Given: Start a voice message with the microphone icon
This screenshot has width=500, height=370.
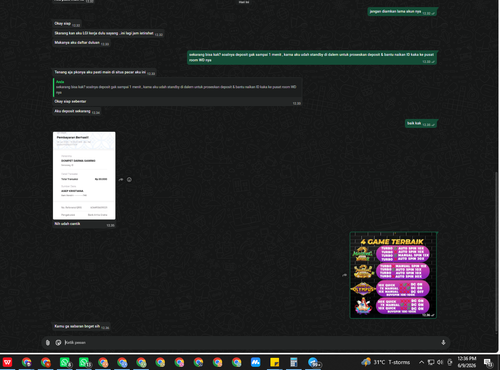Looking at the screenshot, I should point(443,342).
